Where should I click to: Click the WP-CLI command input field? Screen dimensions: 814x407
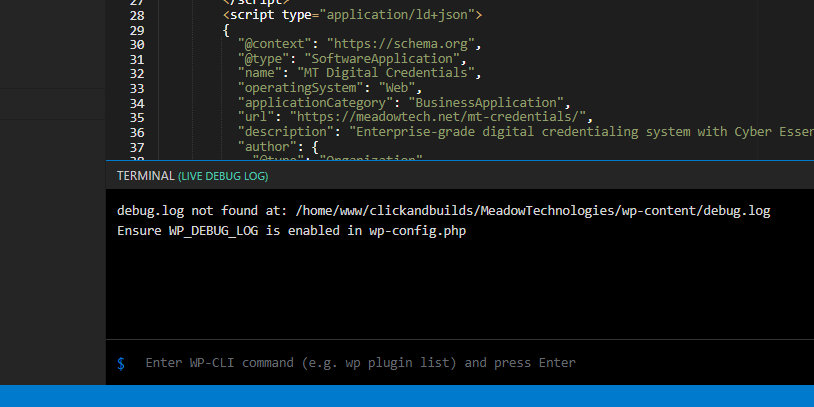[x=475, y=362]
